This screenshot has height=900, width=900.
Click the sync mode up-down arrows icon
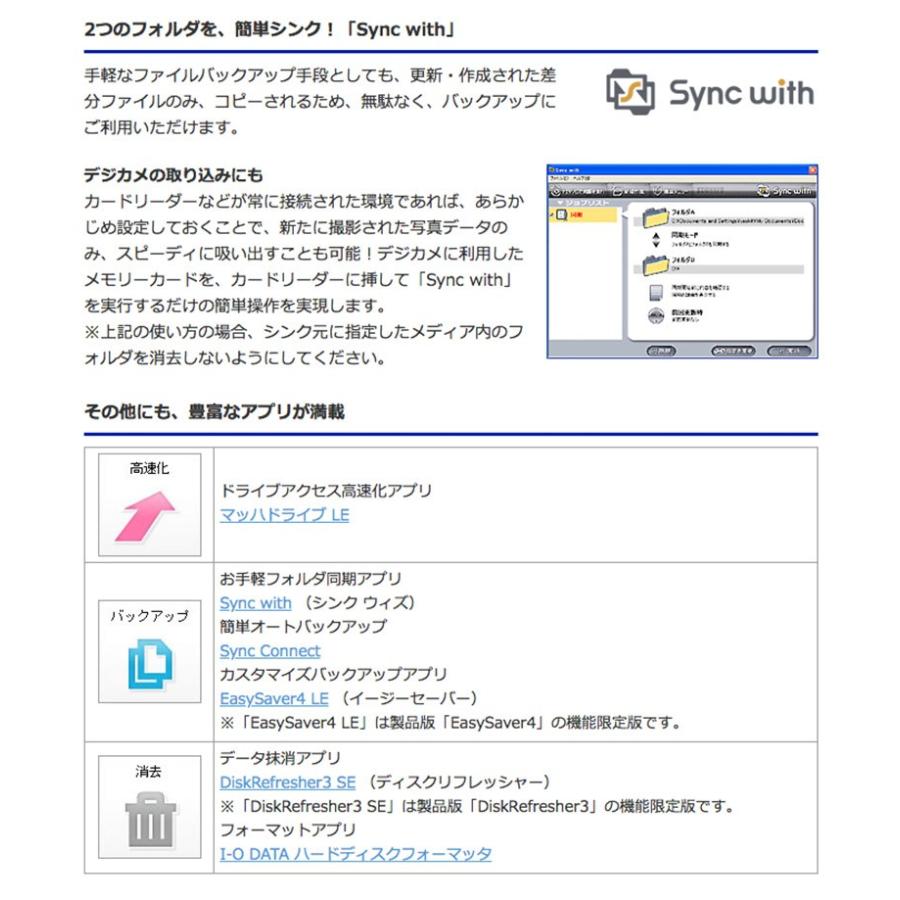pos(655,240)
